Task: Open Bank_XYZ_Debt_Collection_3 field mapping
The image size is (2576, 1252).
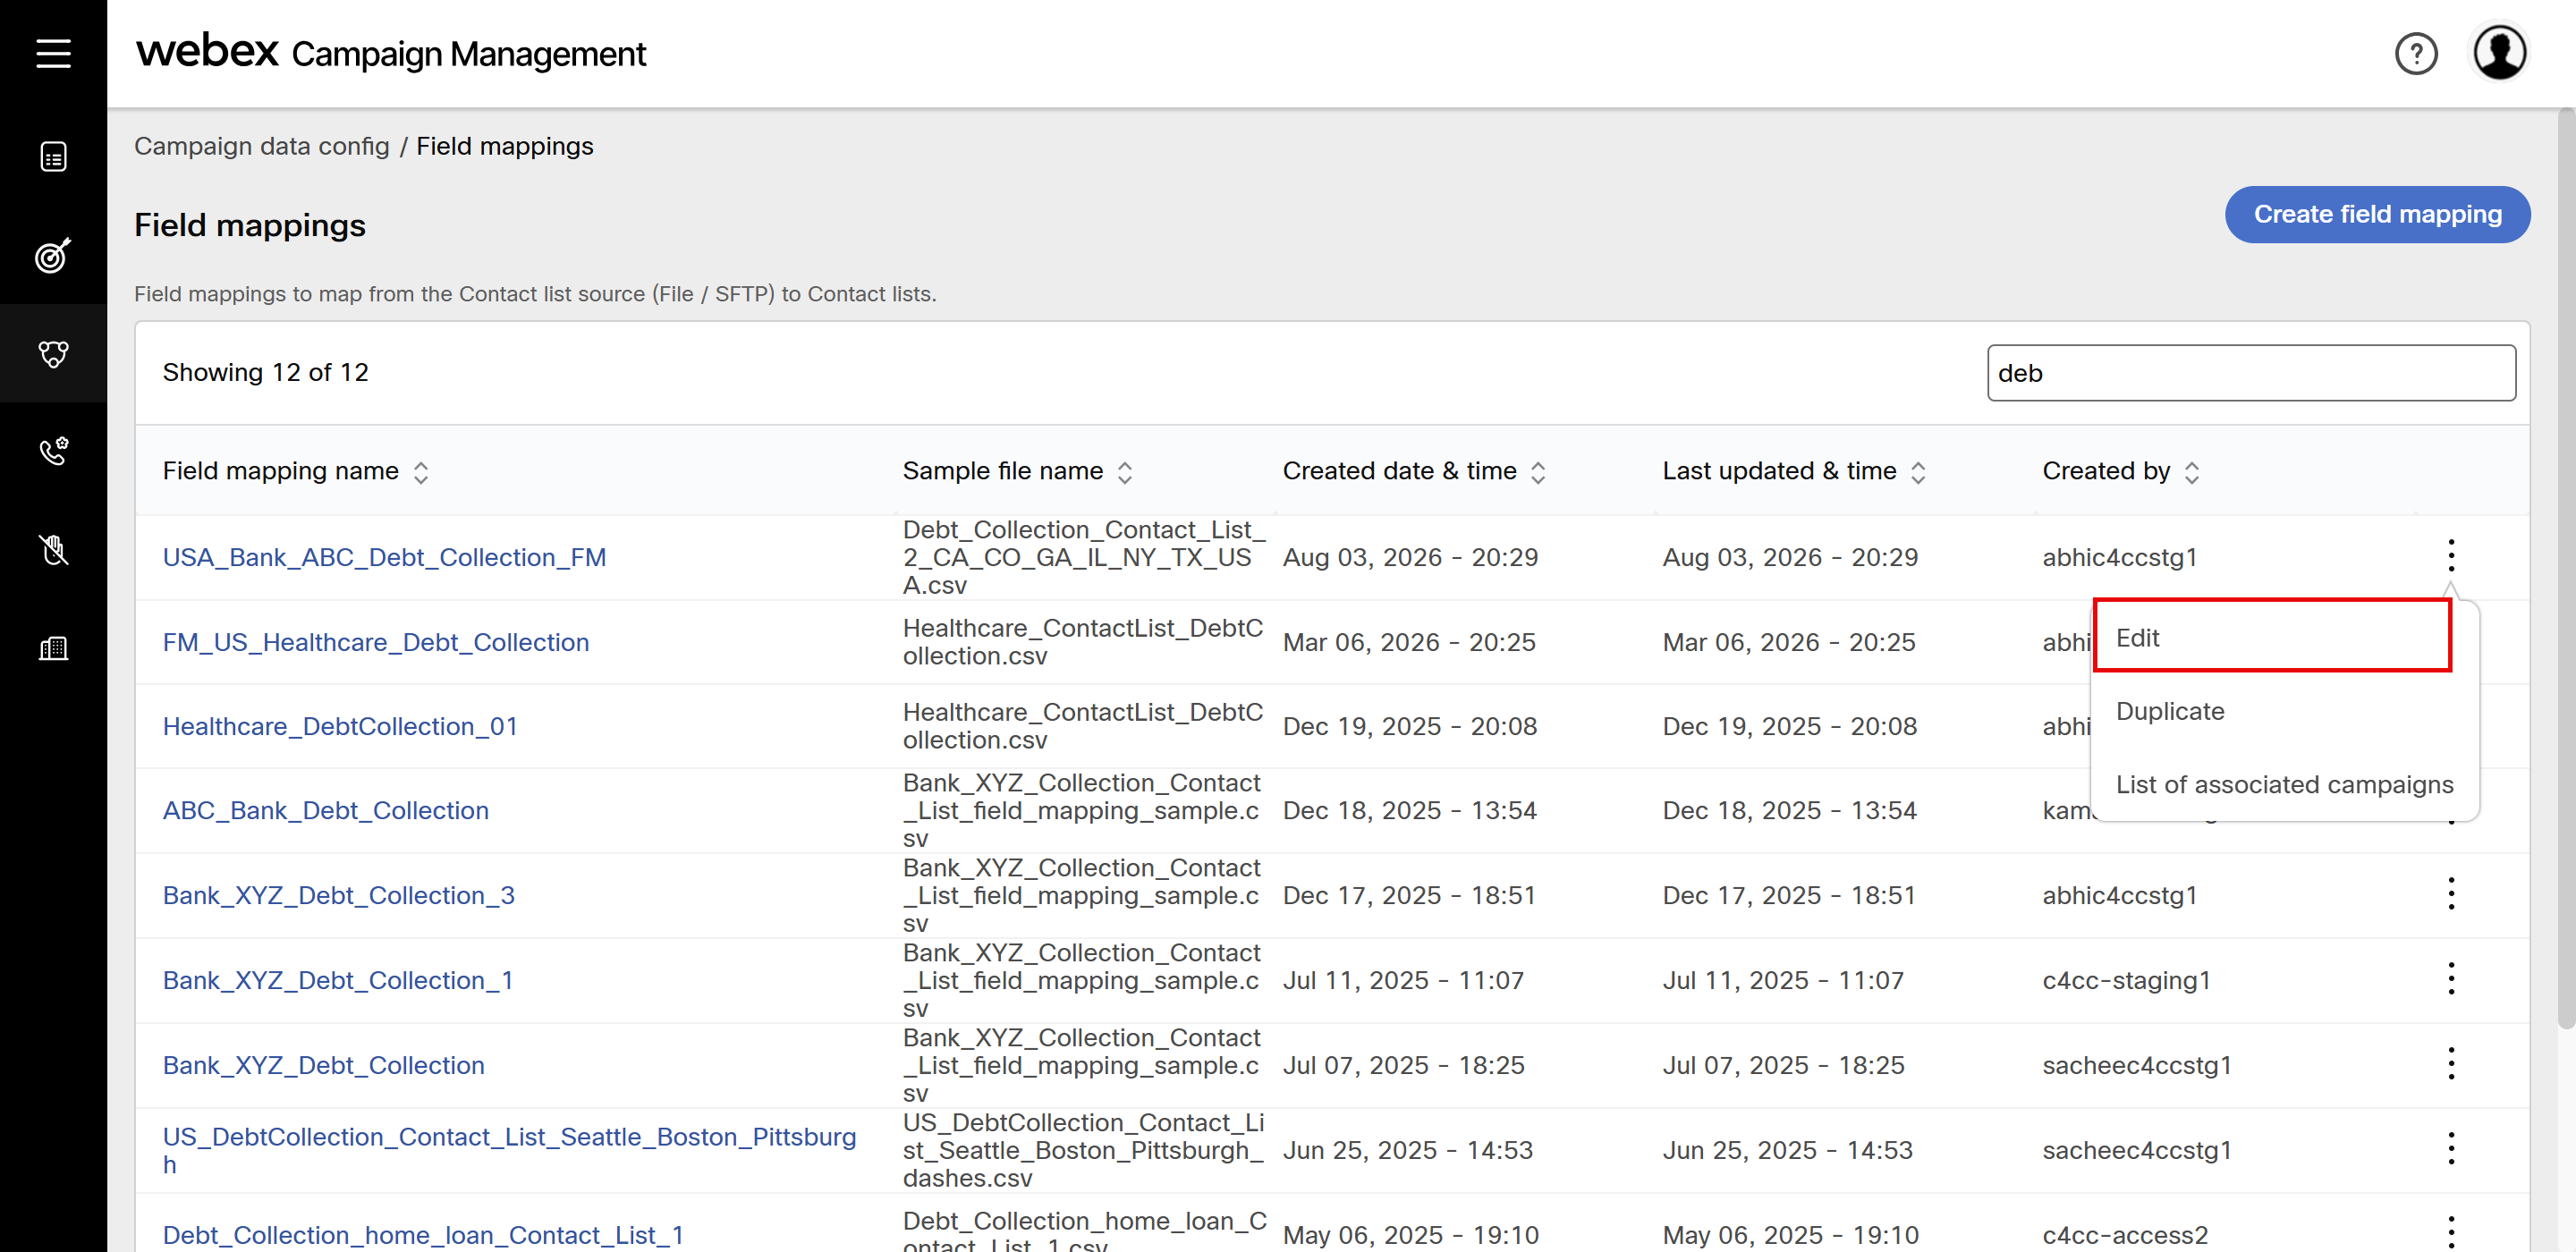Action: (339, 895)
